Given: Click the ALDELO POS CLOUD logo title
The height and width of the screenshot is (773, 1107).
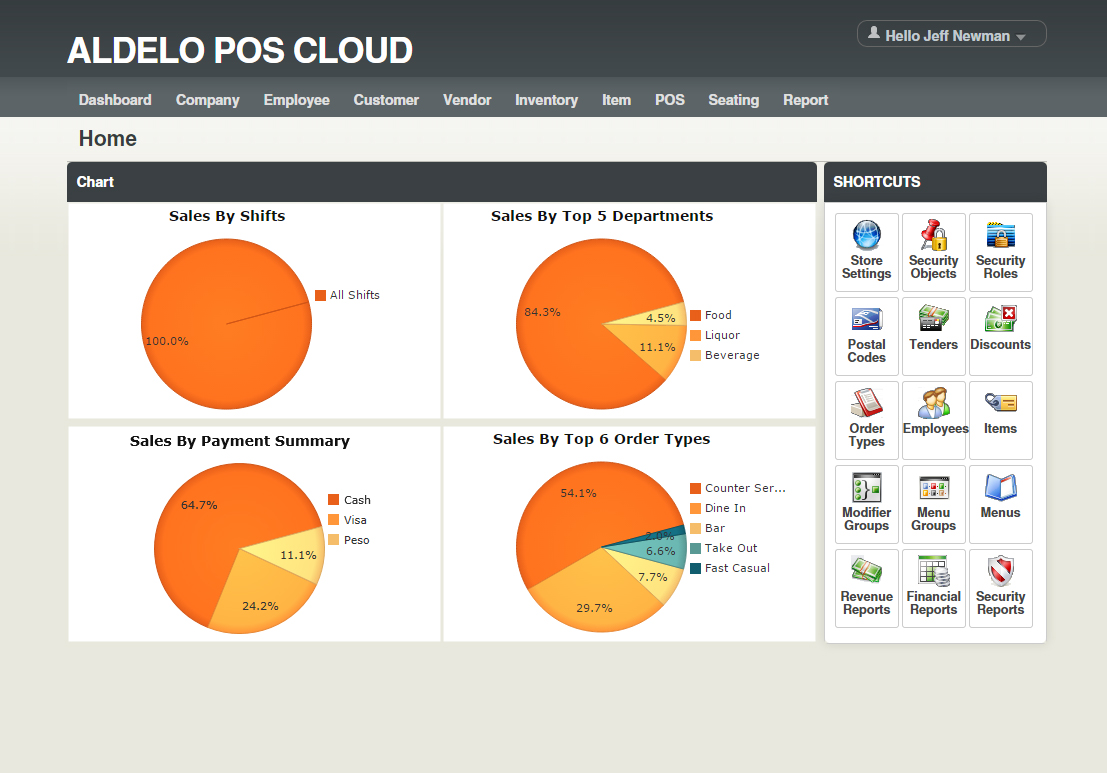Looking at the screenshot, I should 240,50.
